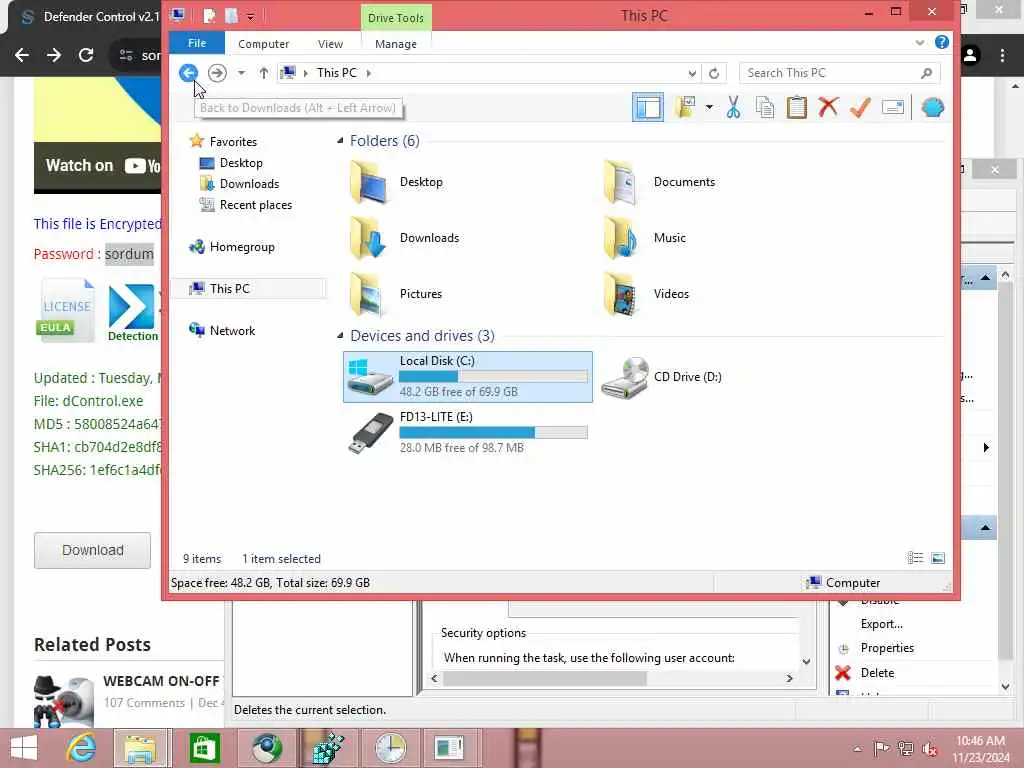Collapse the Folders (6) group
Image resolution: width=1024 pixels, height=768 pixels.
340,140
